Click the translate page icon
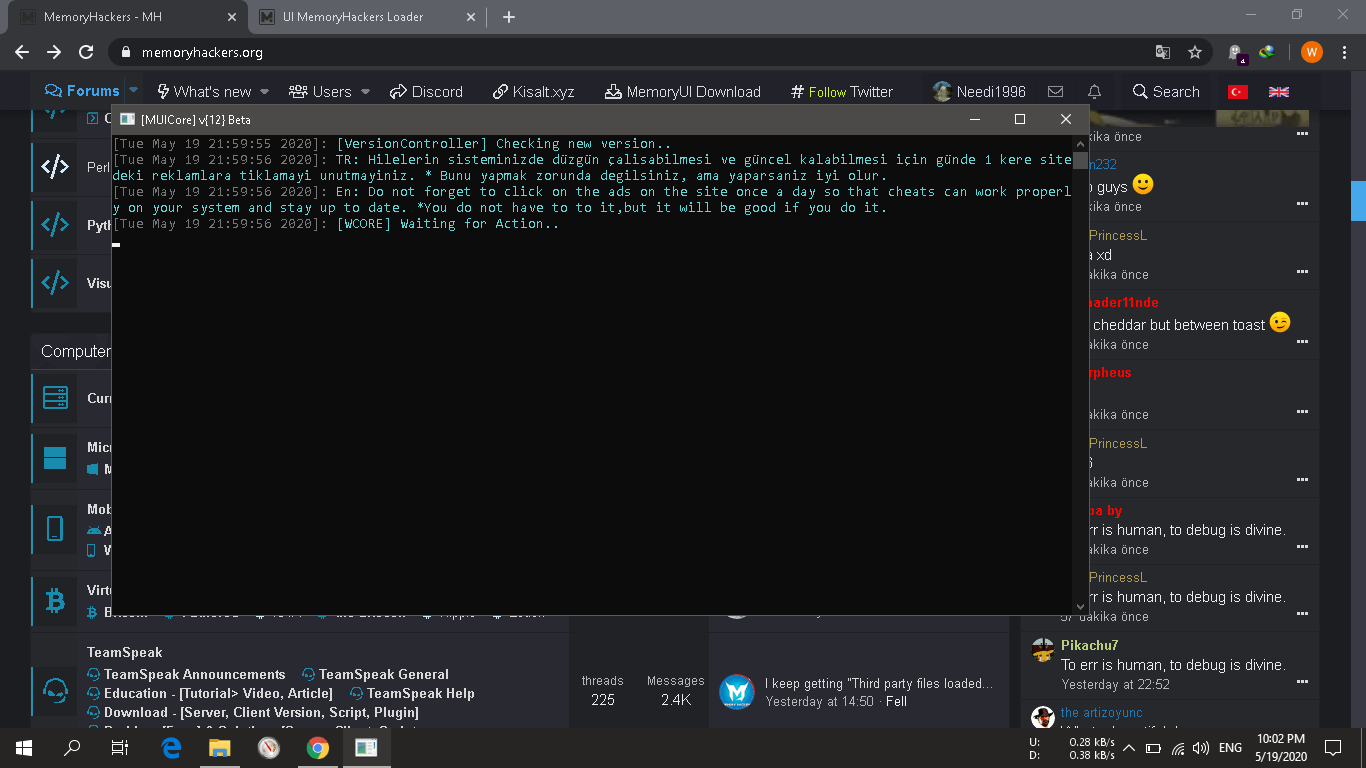This screenshot has width=1366, height=768. point(1162,52)
